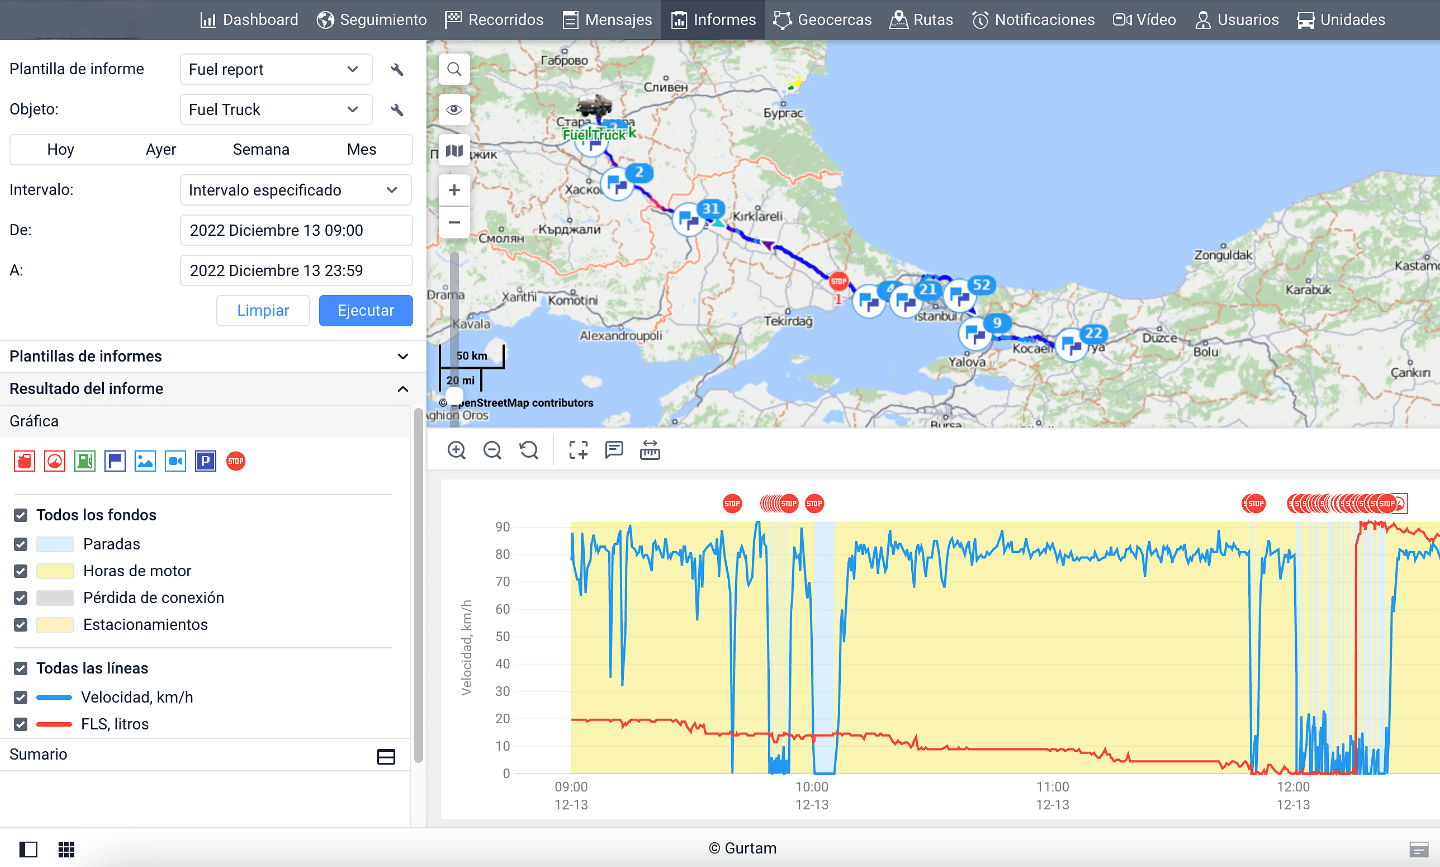
Task: Open the map layers selector
Action: 454,151
